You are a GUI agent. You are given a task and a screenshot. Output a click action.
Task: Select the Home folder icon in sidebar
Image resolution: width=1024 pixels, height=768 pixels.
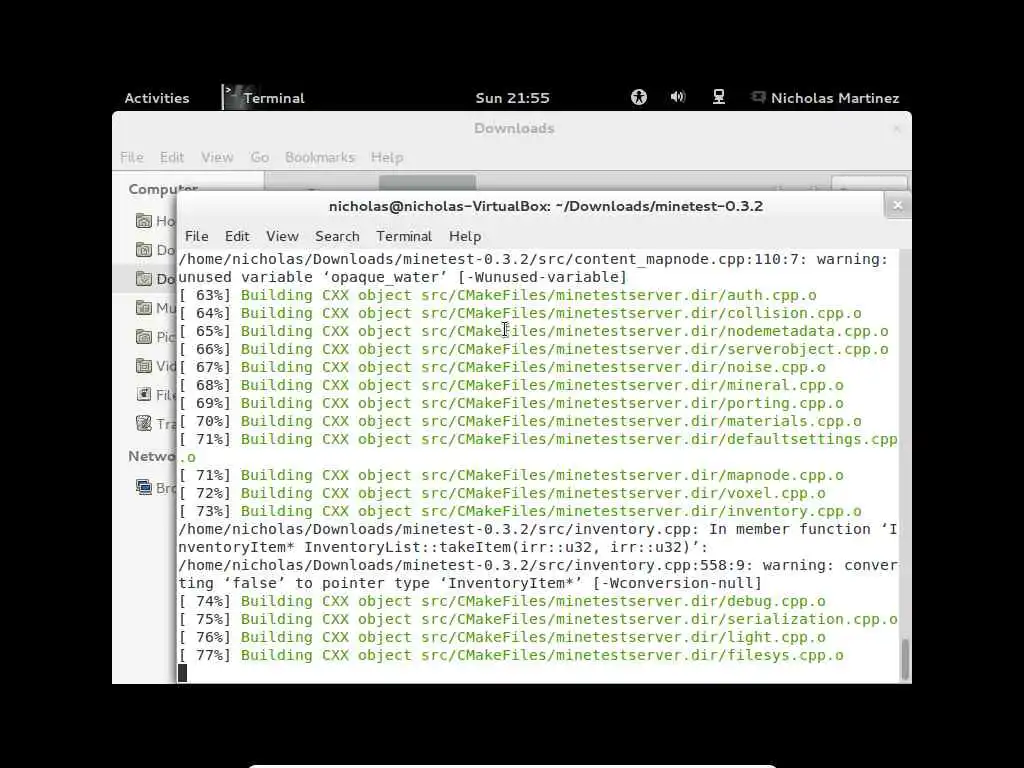point(144,221)
